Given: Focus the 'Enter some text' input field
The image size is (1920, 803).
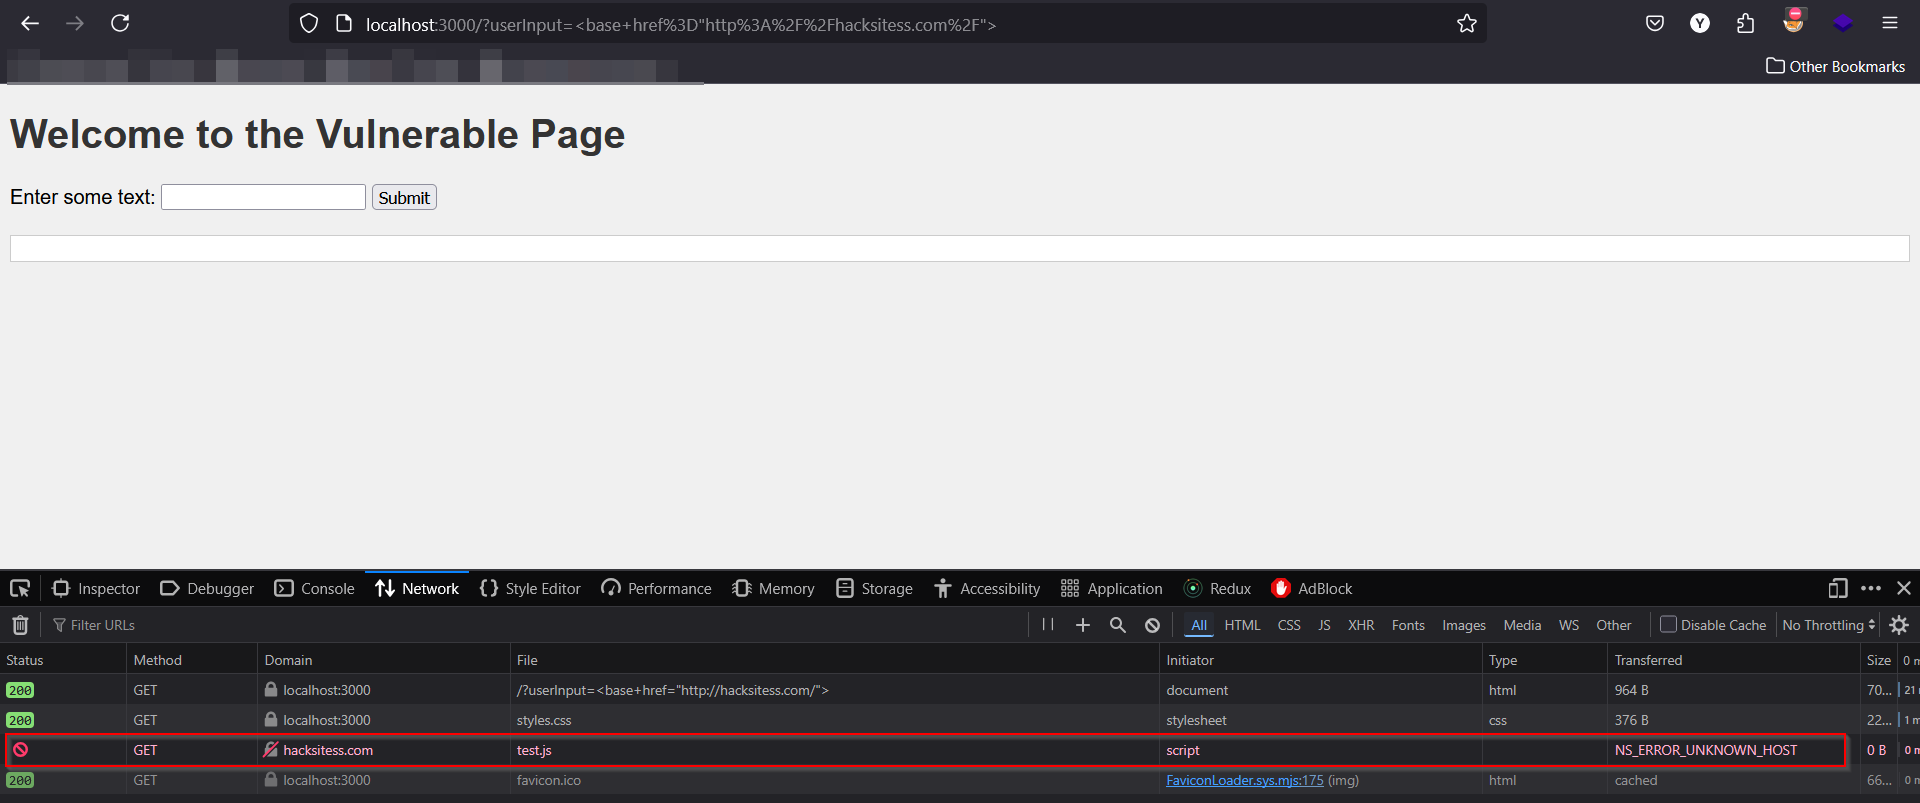Looking at the screenshot, I should 263,197.
